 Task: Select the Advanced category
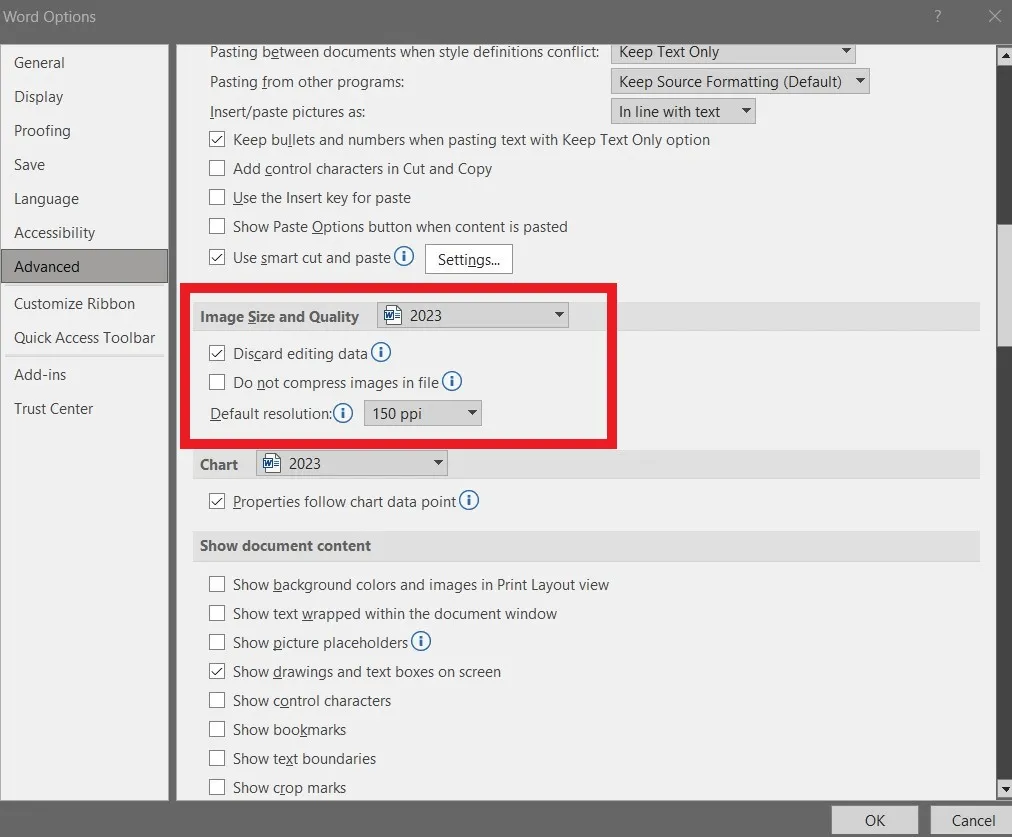click(84, 267)
